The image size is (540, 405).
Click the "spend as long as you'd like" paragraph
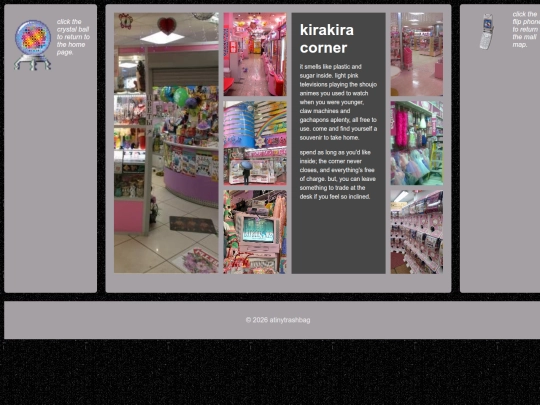point(338,174)
